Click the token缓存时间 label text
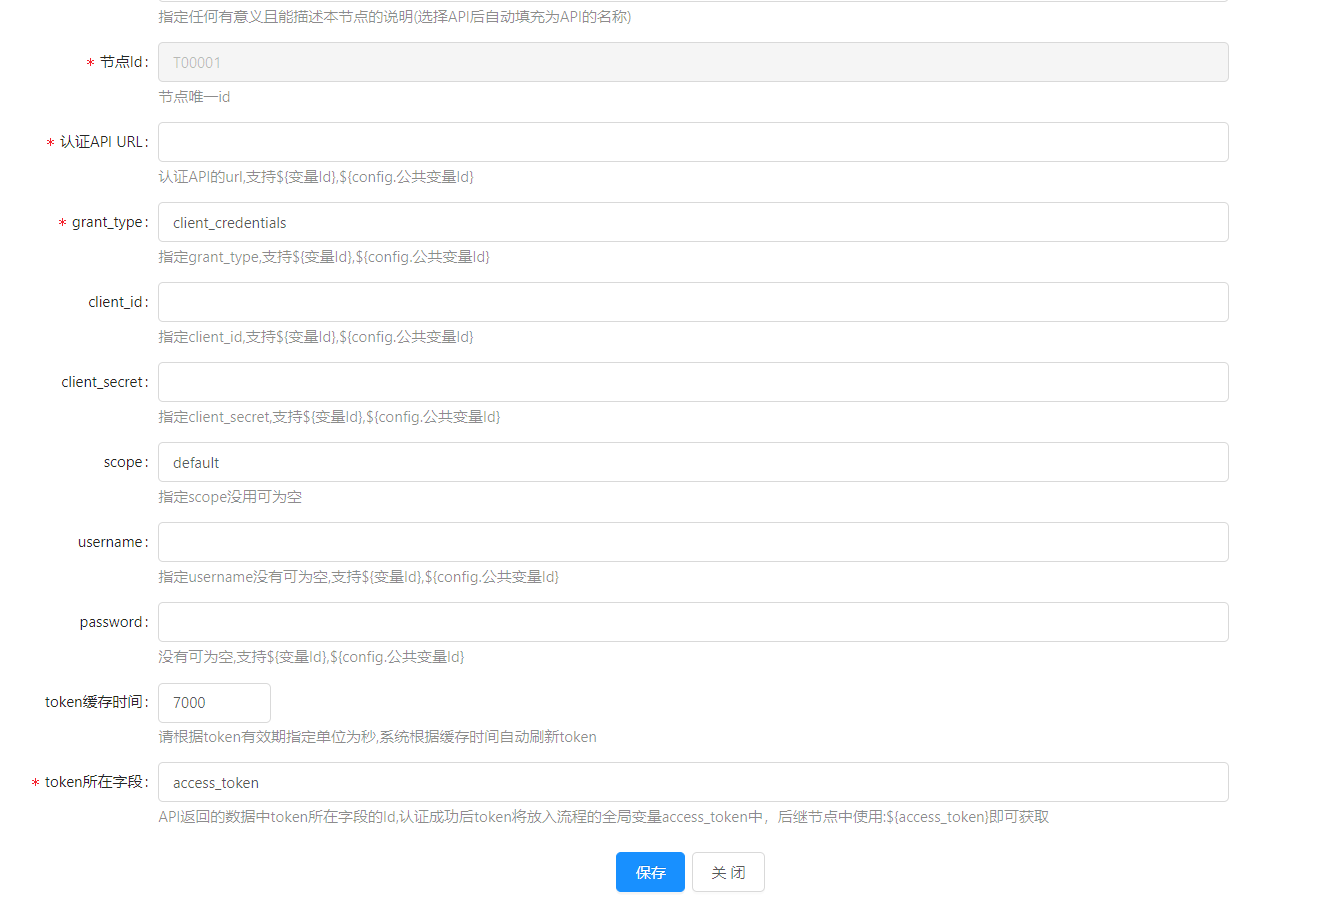Viewport: 1340px width, 917px height. click(x=94, y=702)
